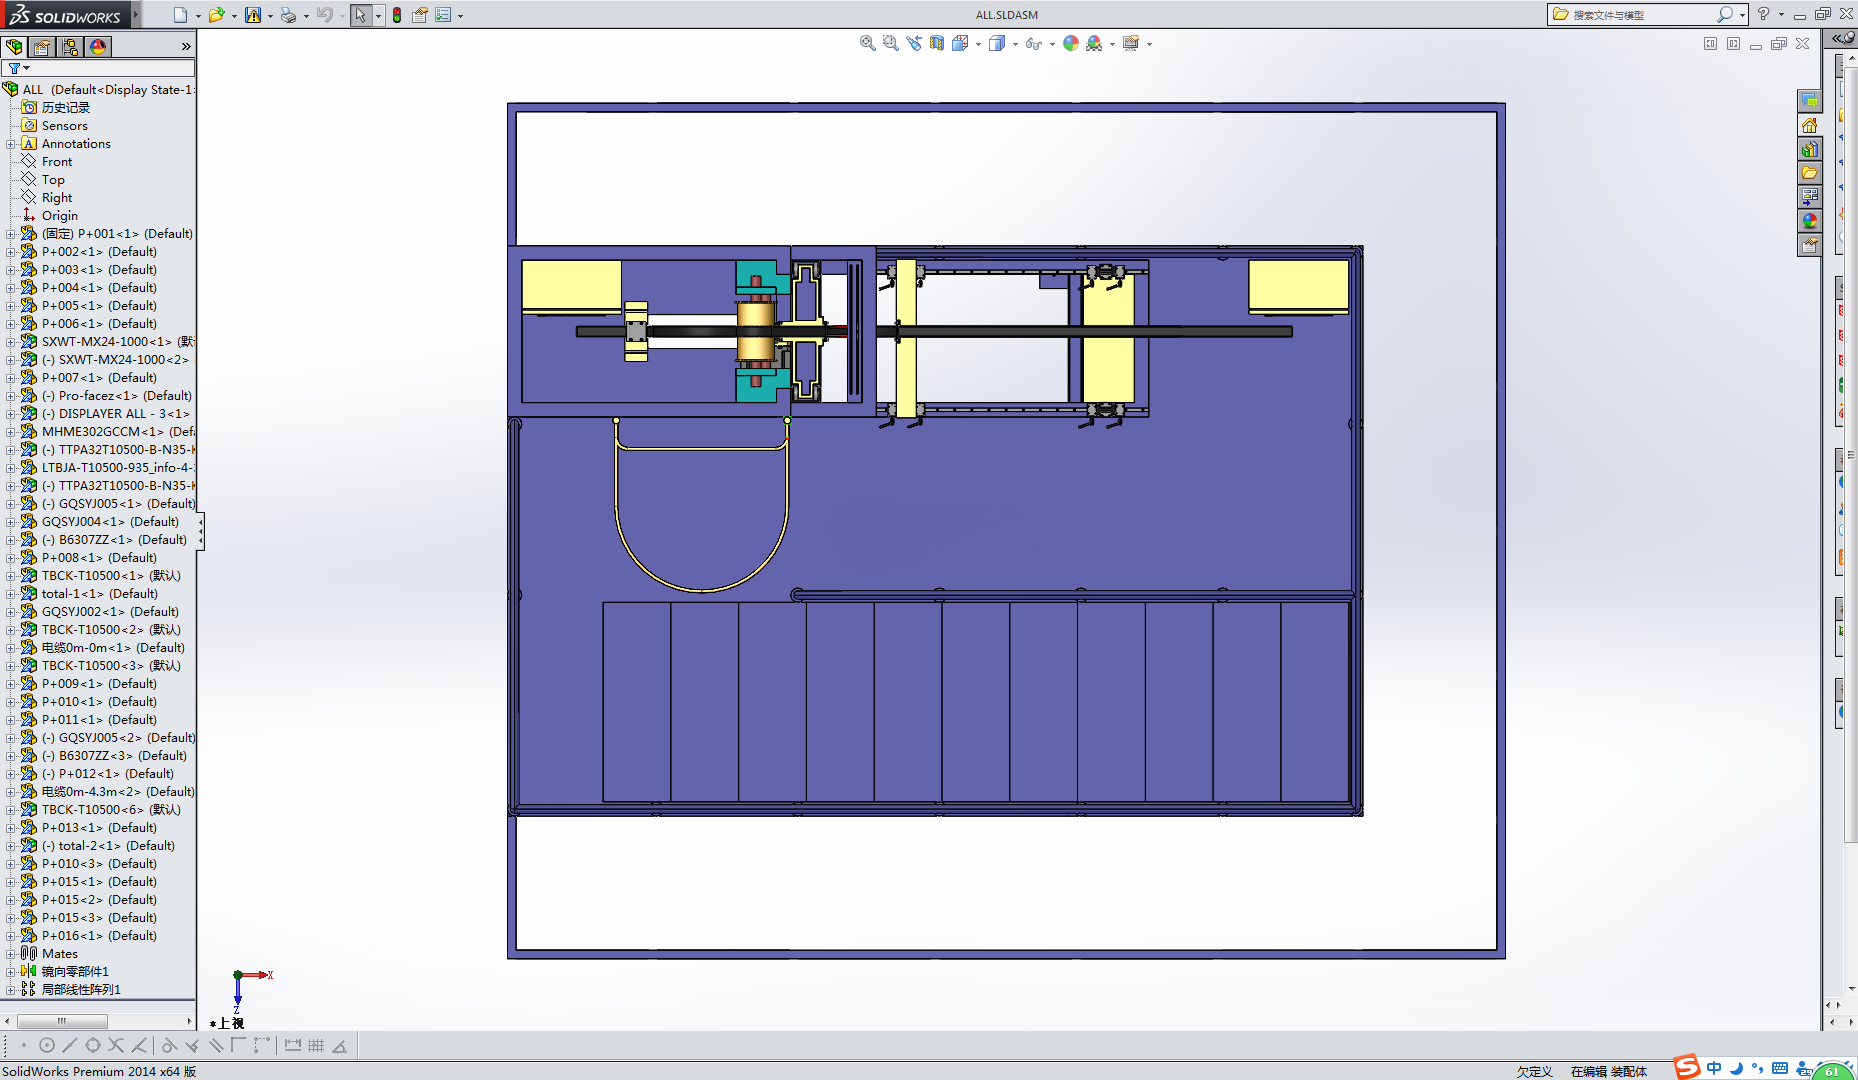
Task: Select 镜向零部件1 mirror feature in tree
Action: (x=75, y=972)
